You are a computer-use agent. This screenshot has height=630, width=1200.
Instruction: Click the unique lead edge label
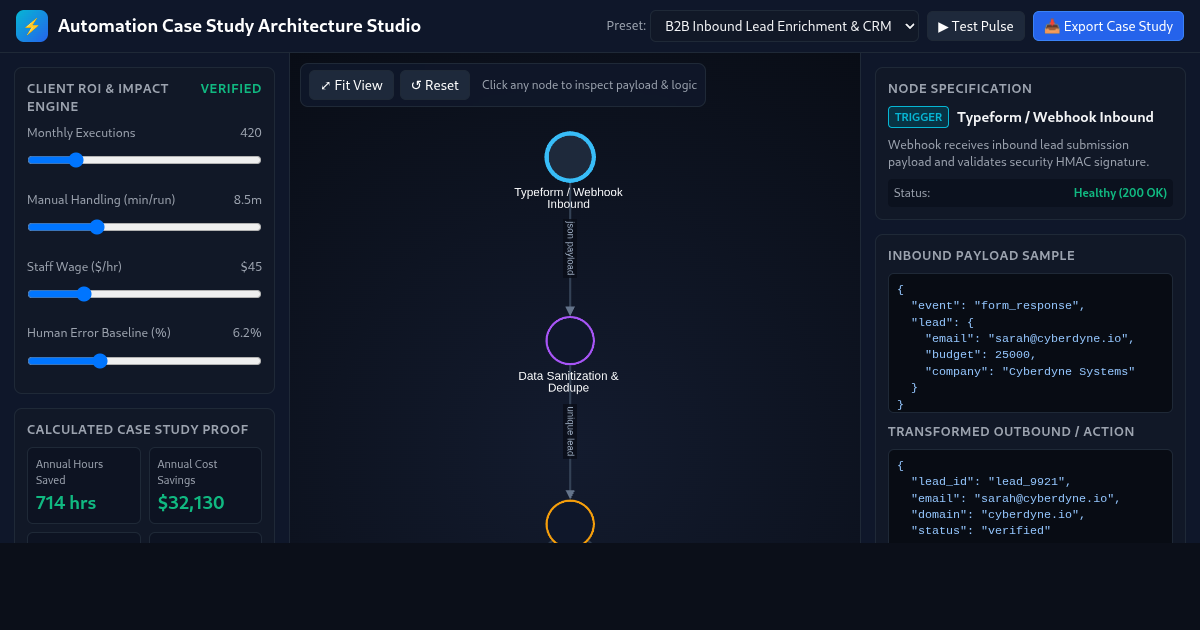click(x=570, y=431)
